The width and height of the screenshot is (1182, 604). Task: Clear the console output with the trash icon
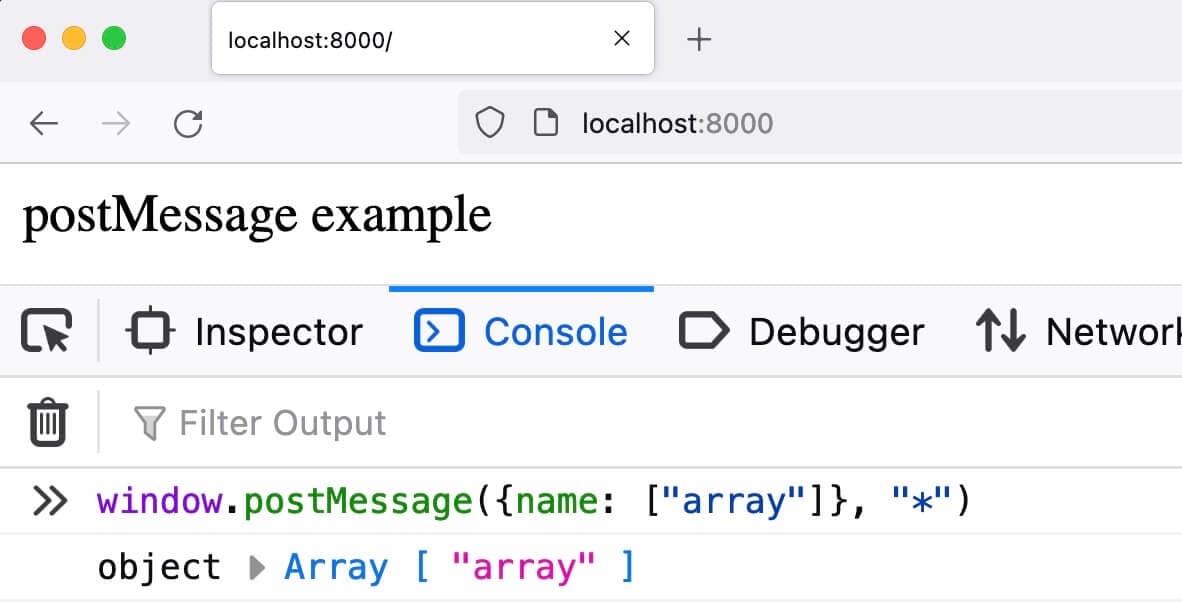click(x=45, y=422)
